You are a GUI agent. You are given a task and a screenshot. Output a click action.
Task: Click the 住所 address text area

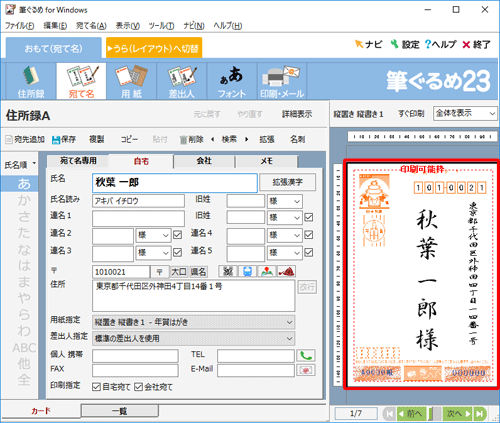(194, 296)
